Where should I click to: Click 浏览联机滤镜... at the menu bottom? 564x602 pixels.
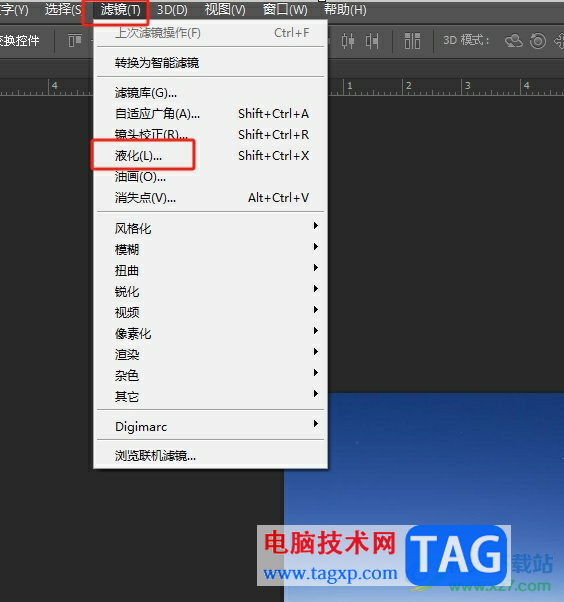point(210,456)
